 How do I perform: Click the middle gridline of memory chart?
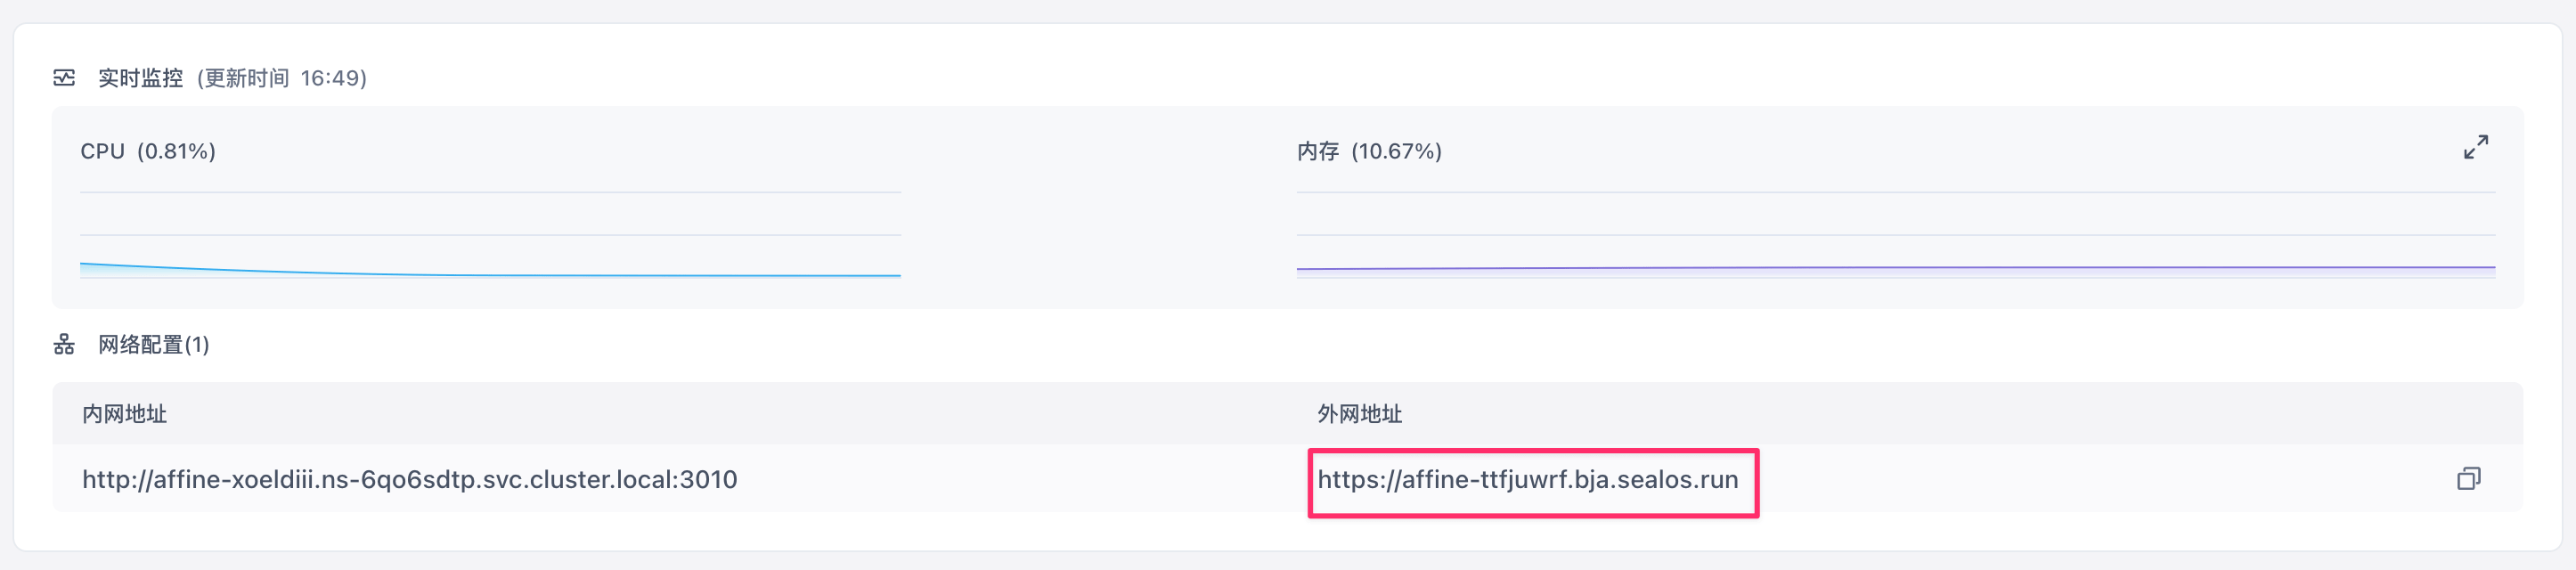coord(1895,235)
